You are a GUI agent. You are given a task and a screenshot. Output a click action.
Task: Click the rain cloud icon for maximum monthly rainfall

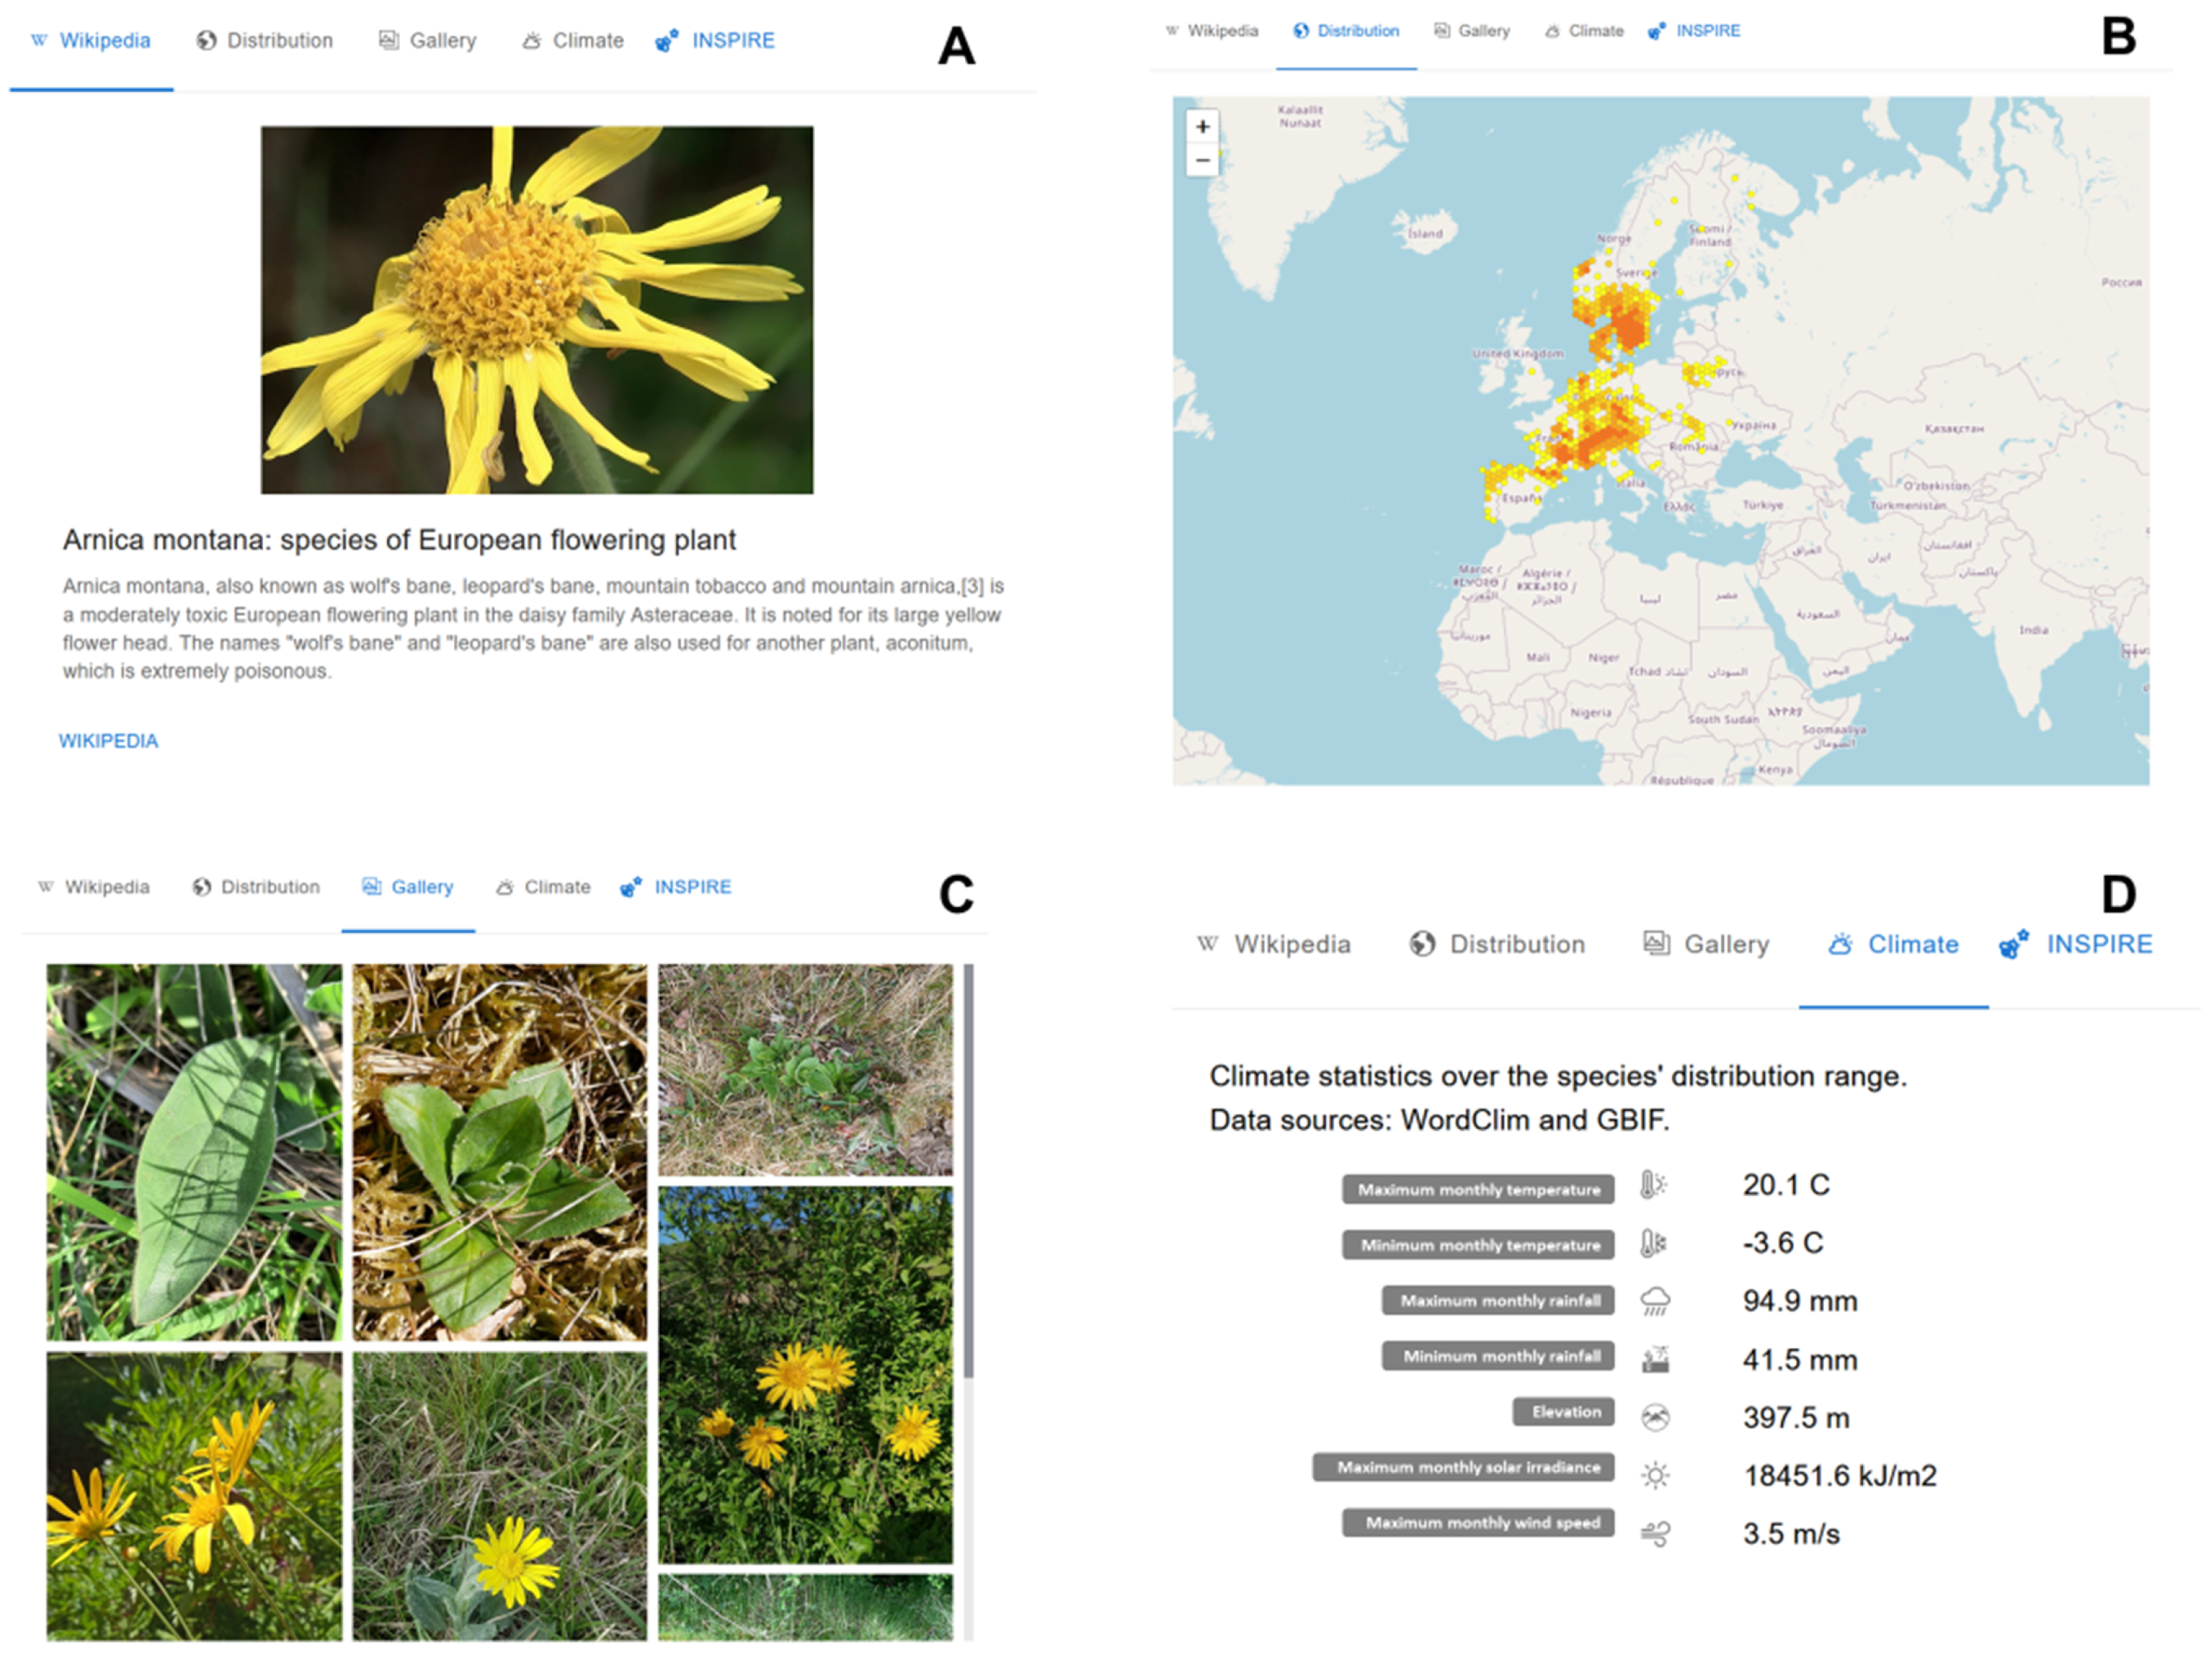click(1655, 1301)
